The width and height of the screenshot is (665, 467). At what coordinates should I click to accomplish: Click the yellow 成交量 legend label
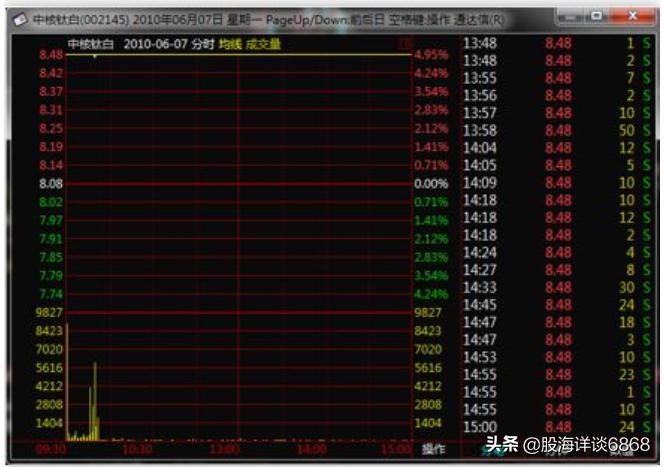pos(263,44)
